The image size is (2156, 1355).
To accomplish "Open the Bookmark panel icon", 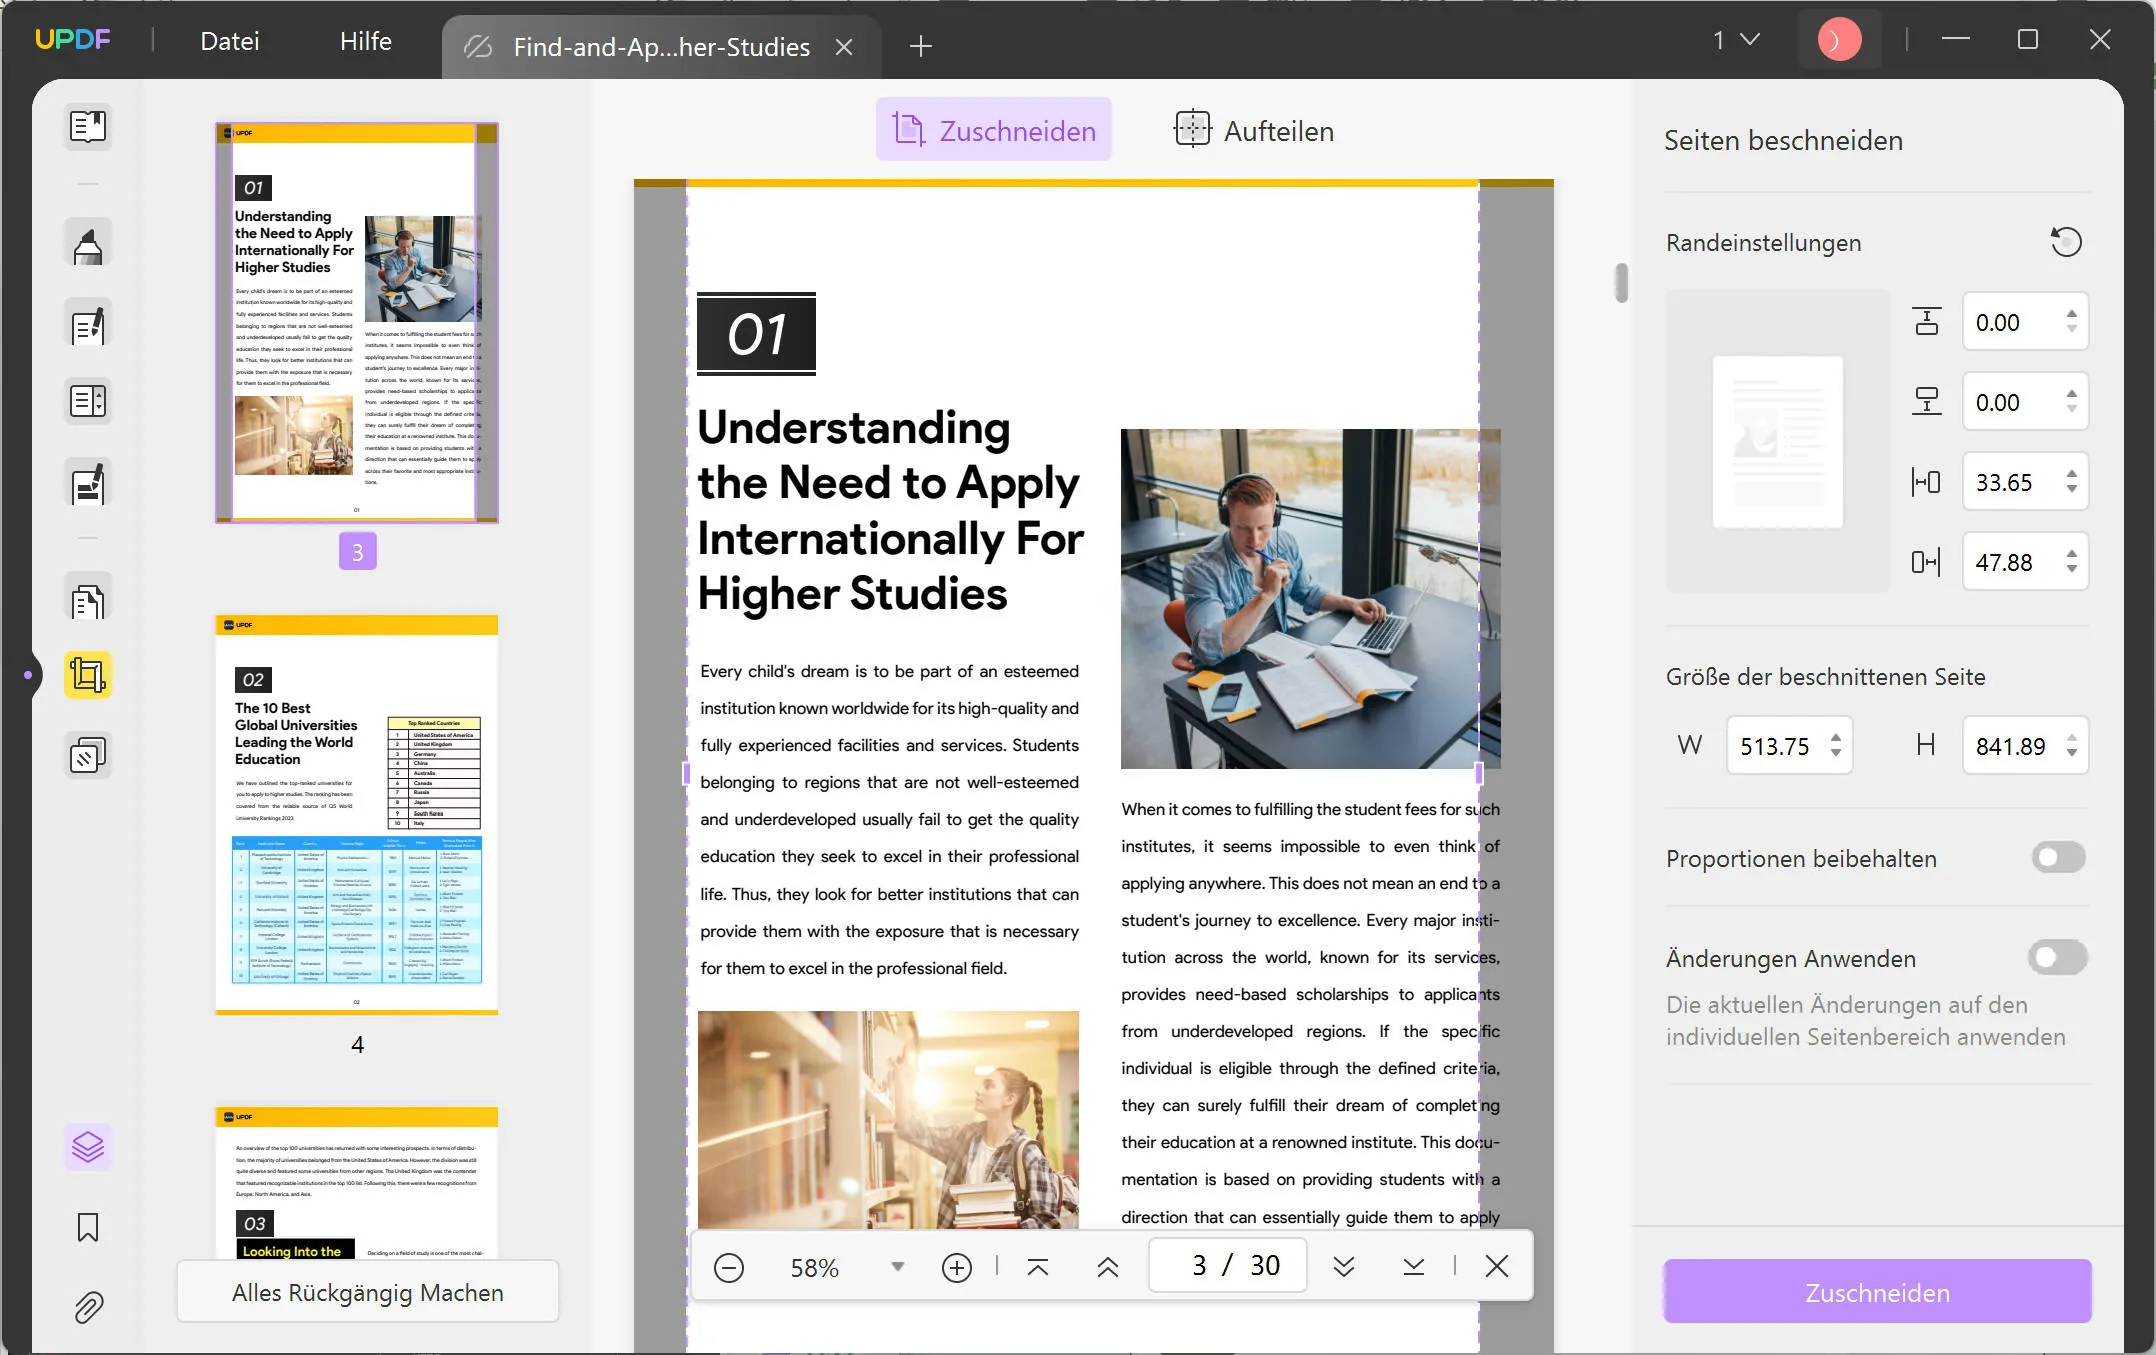I will point(88,1227).
